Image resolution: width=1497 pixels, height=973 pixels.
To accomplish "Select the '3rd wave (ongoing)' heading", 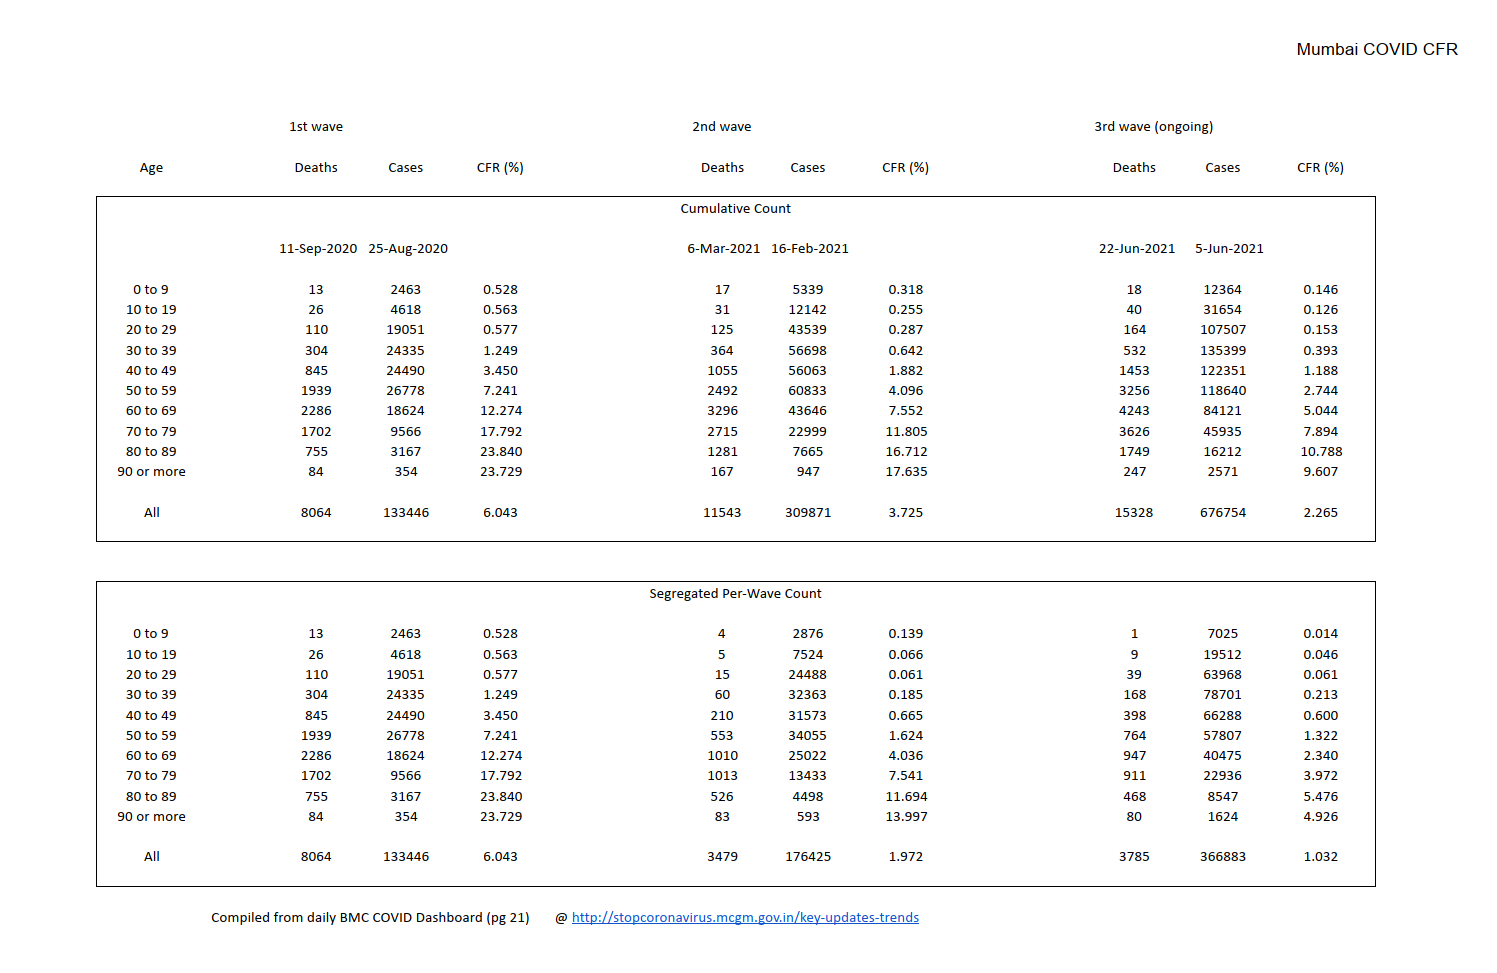I will (1154, 127).
